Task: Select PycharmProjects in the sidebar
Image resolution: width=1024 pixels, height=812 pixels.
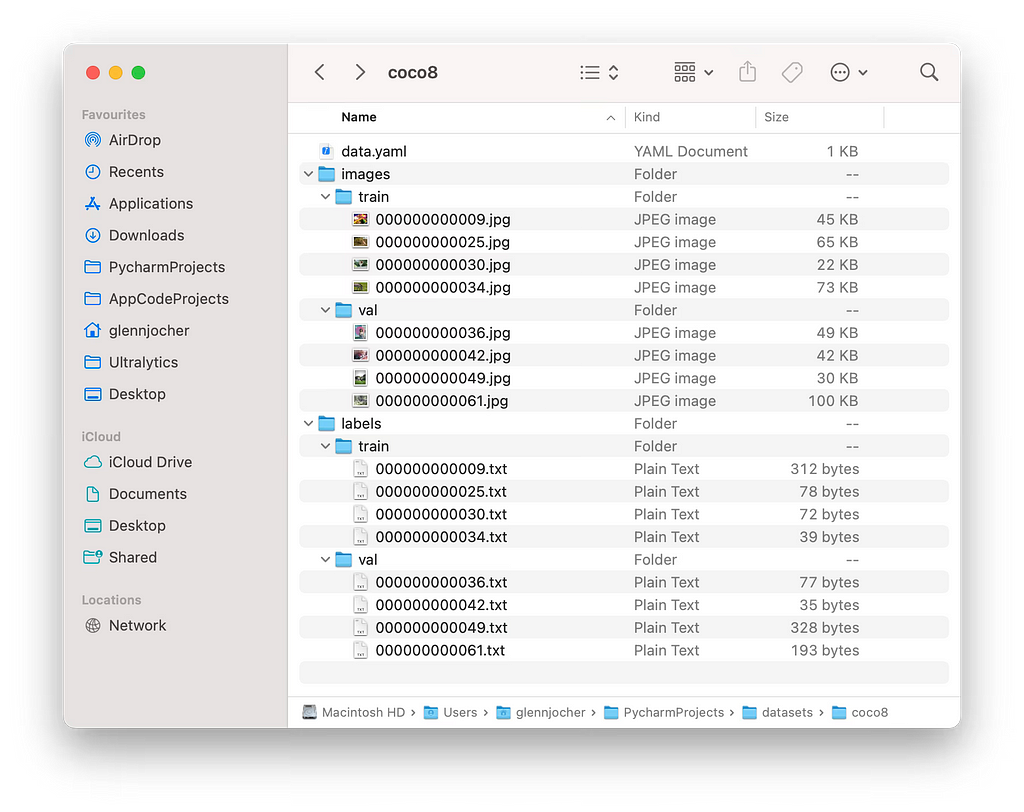Action: coord(167,267)
